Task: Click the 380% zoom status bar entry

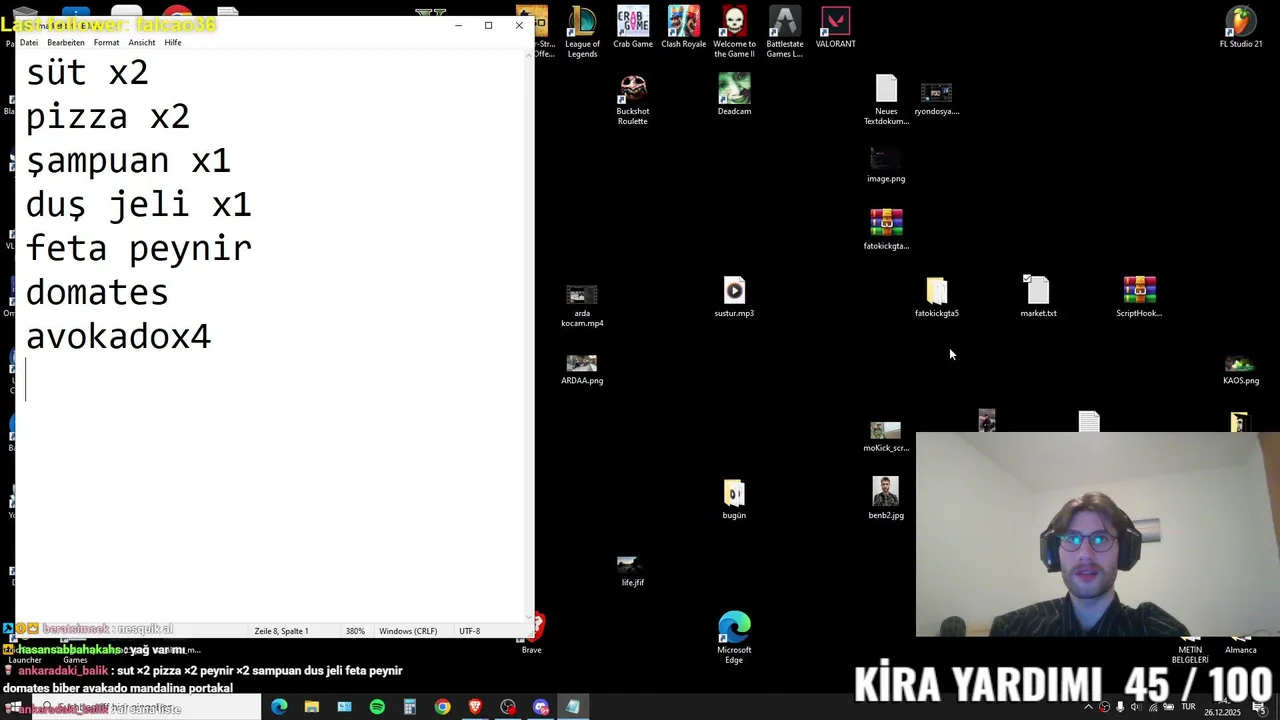Action: coord(355,631)
